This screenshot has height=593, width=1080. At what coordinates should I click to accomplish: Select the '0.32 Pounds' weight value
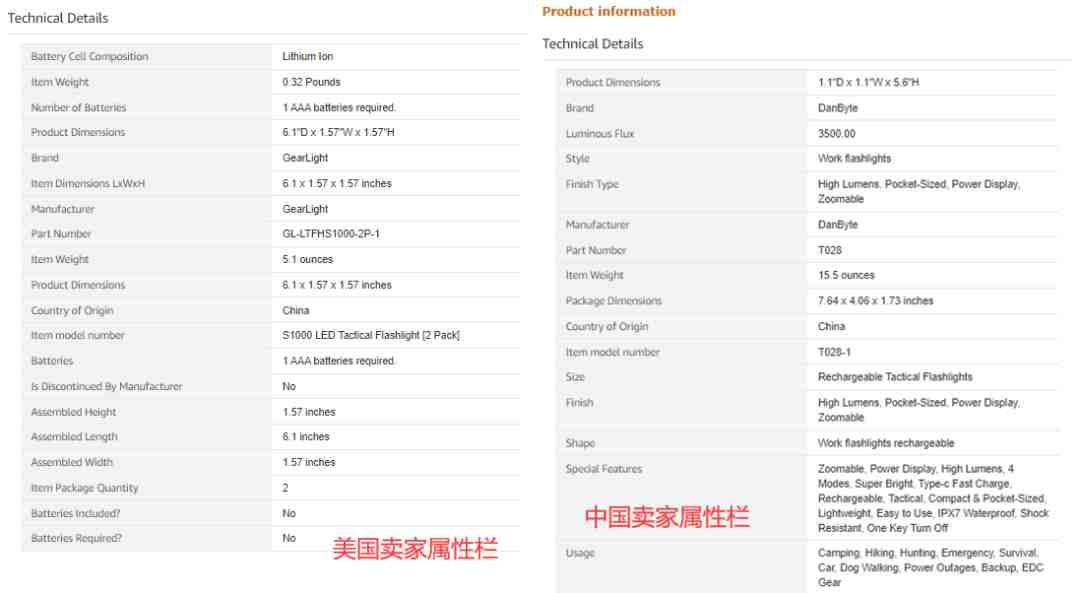tap(311, 82)
